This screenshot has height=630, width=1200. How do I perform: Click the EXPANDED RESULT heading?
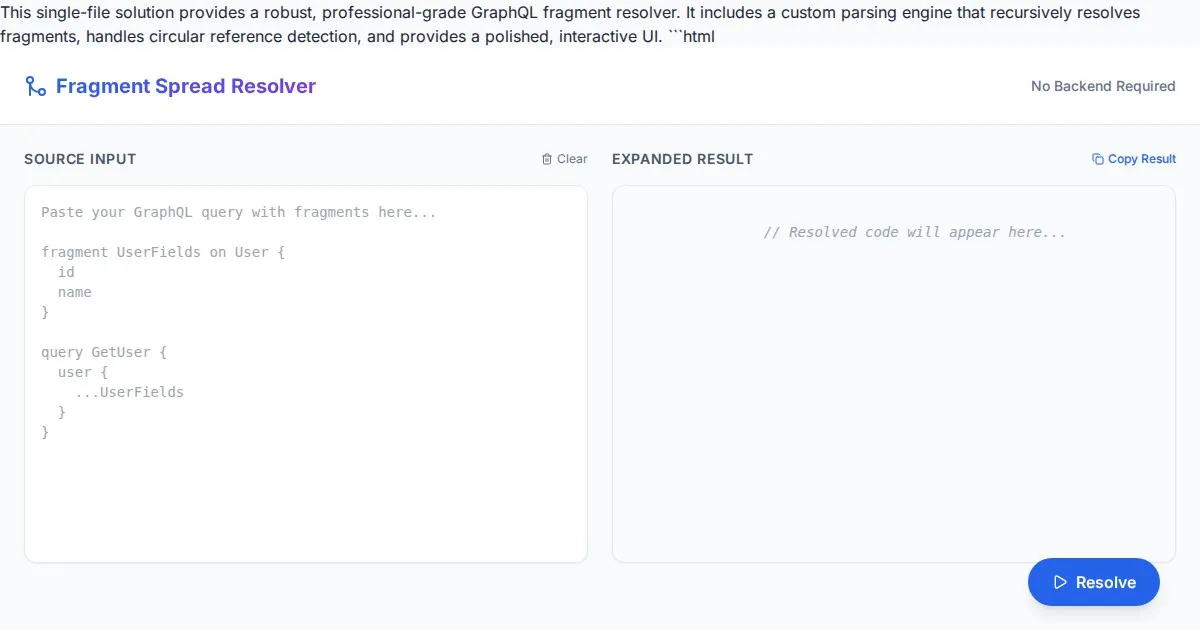[682, 159]
